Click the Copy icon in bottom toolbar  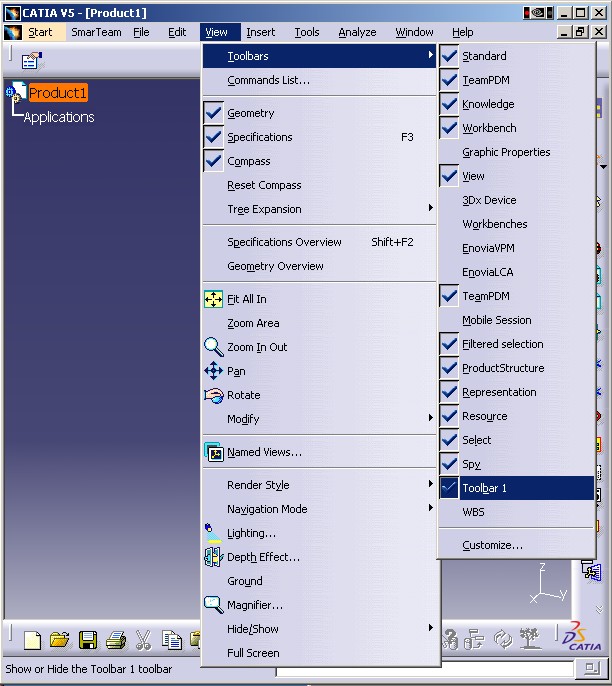coord(171,640)
